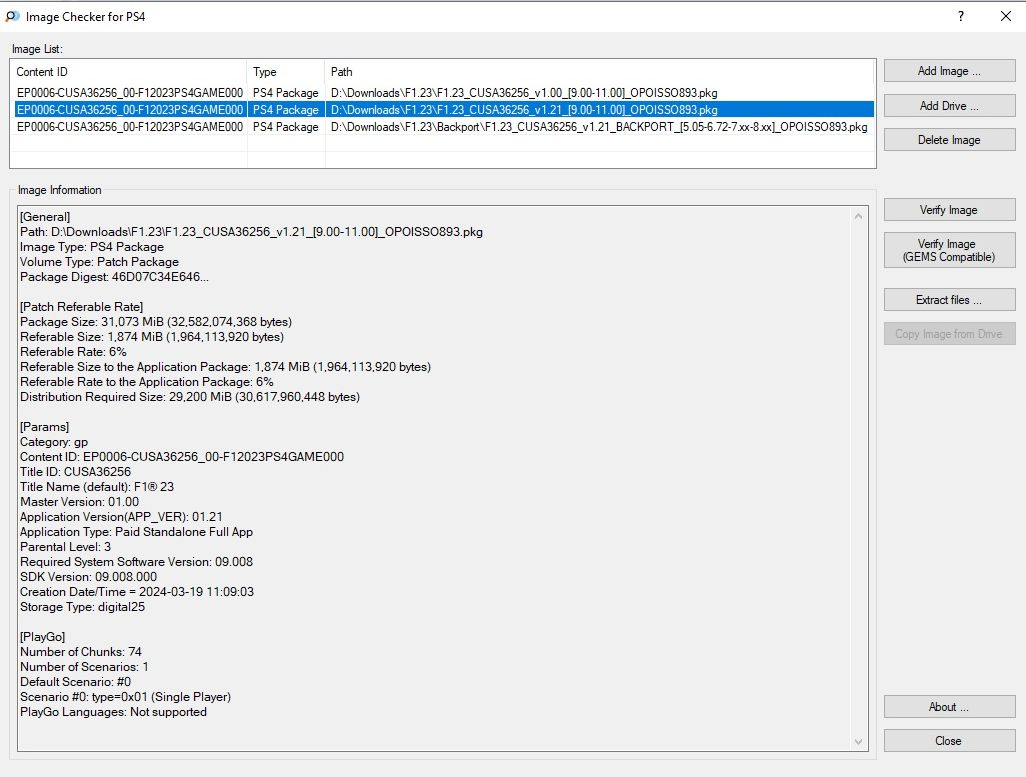Select the v1.21 [9.00-11.00] package path

pyautogui.click(x=524, y=109)
